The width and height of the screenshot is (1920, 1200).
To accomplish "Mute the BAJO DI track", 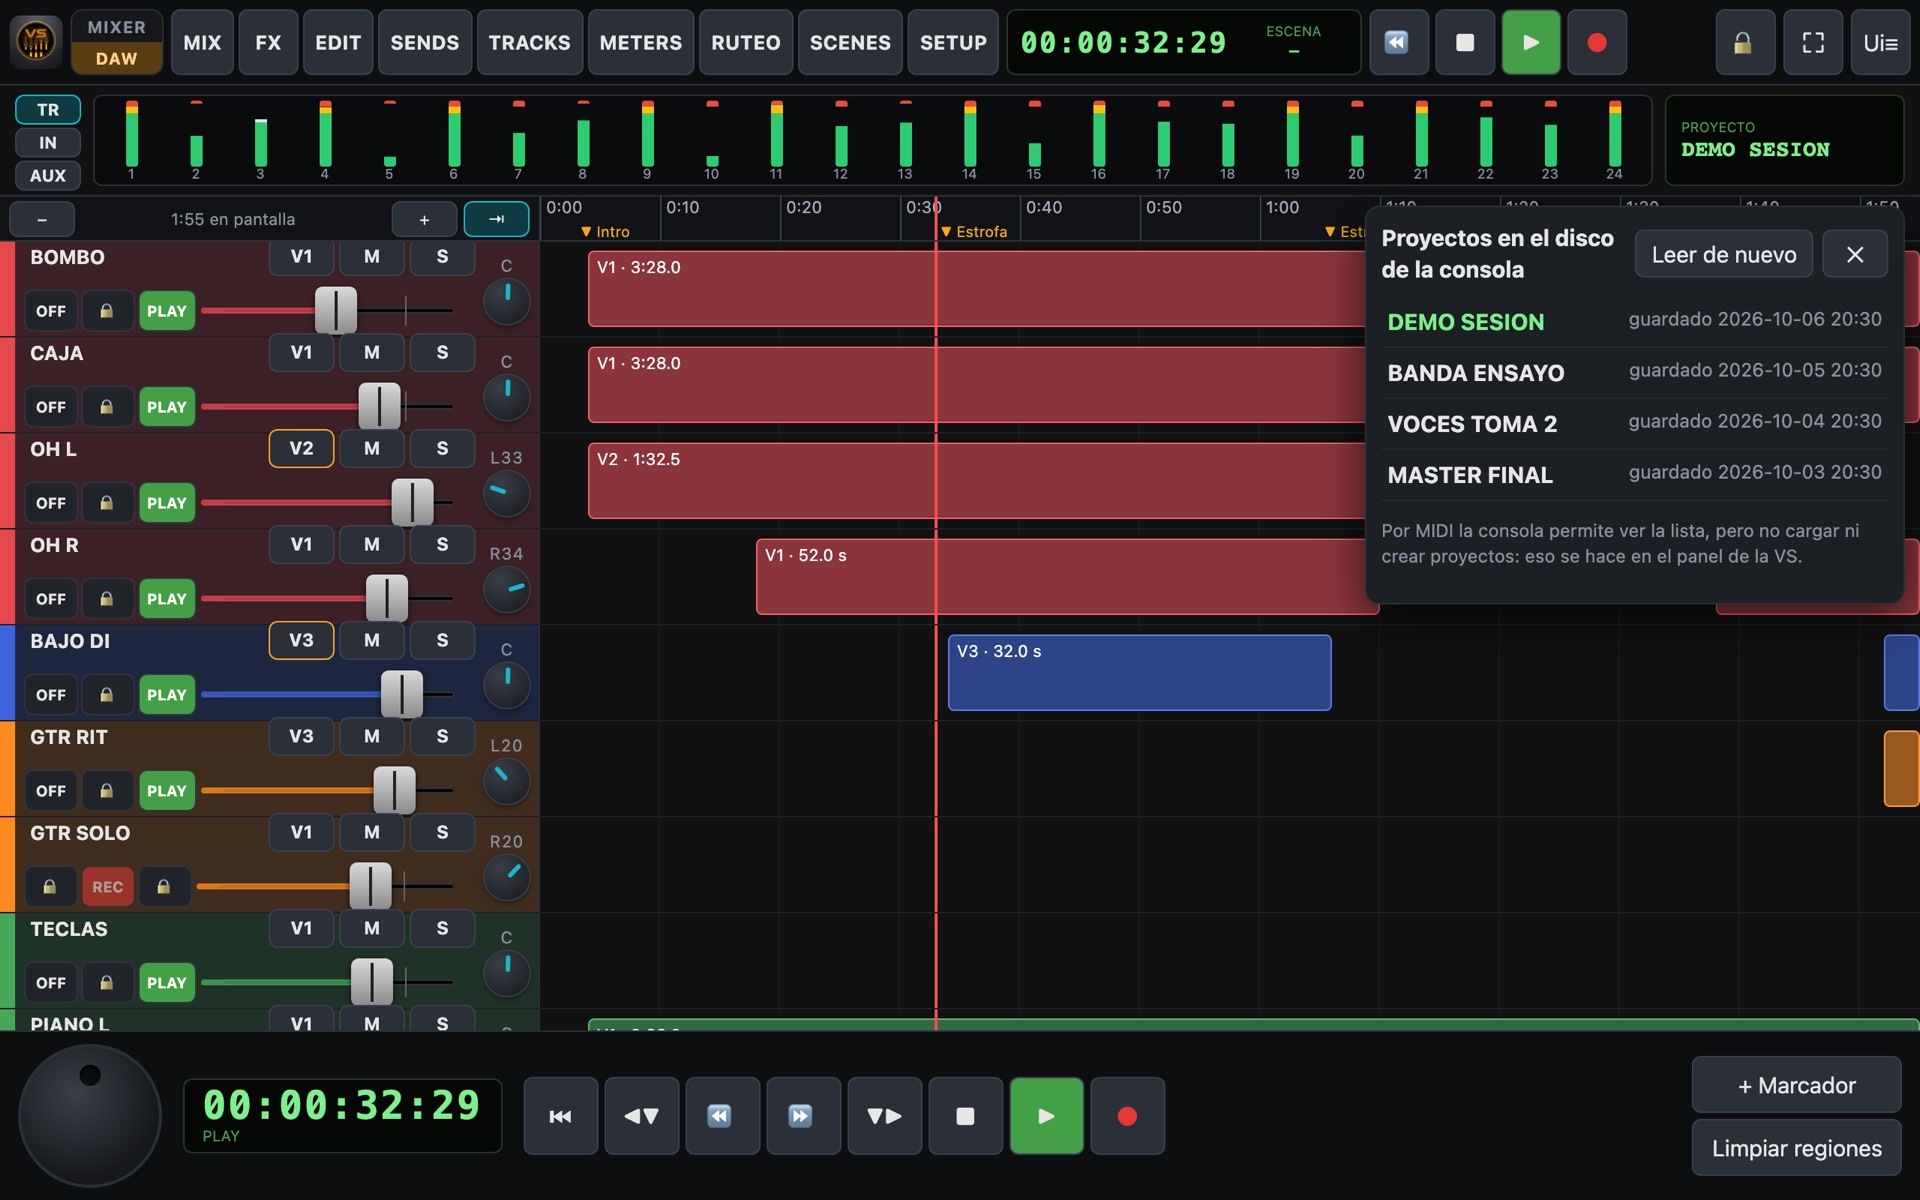I will pos(372,641).
